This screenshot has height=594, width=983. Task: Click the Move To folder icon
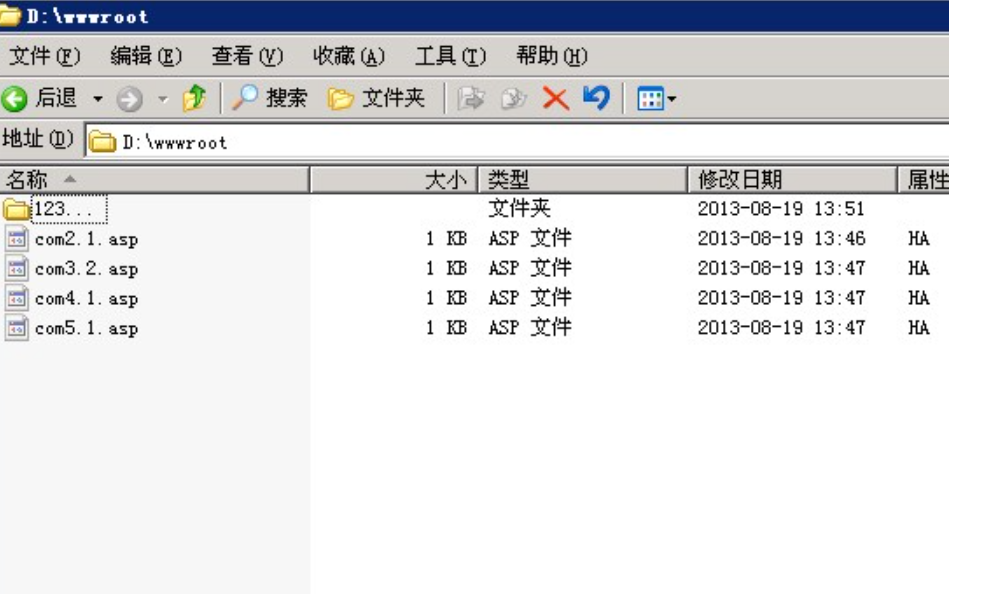[472, 98]
